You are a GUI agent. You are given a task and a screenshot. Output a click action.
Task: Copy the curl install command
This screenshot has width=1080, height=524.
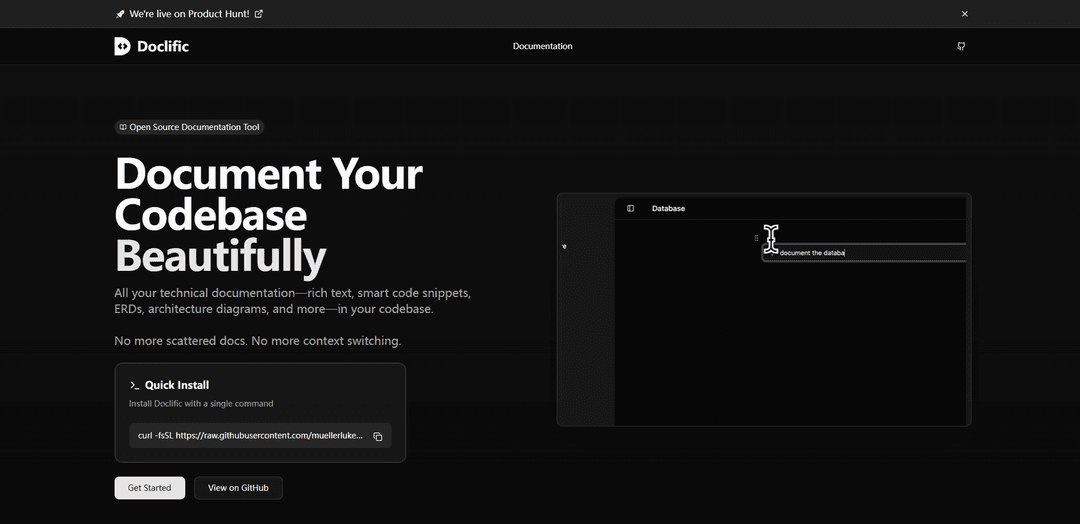tap(378, 436)
